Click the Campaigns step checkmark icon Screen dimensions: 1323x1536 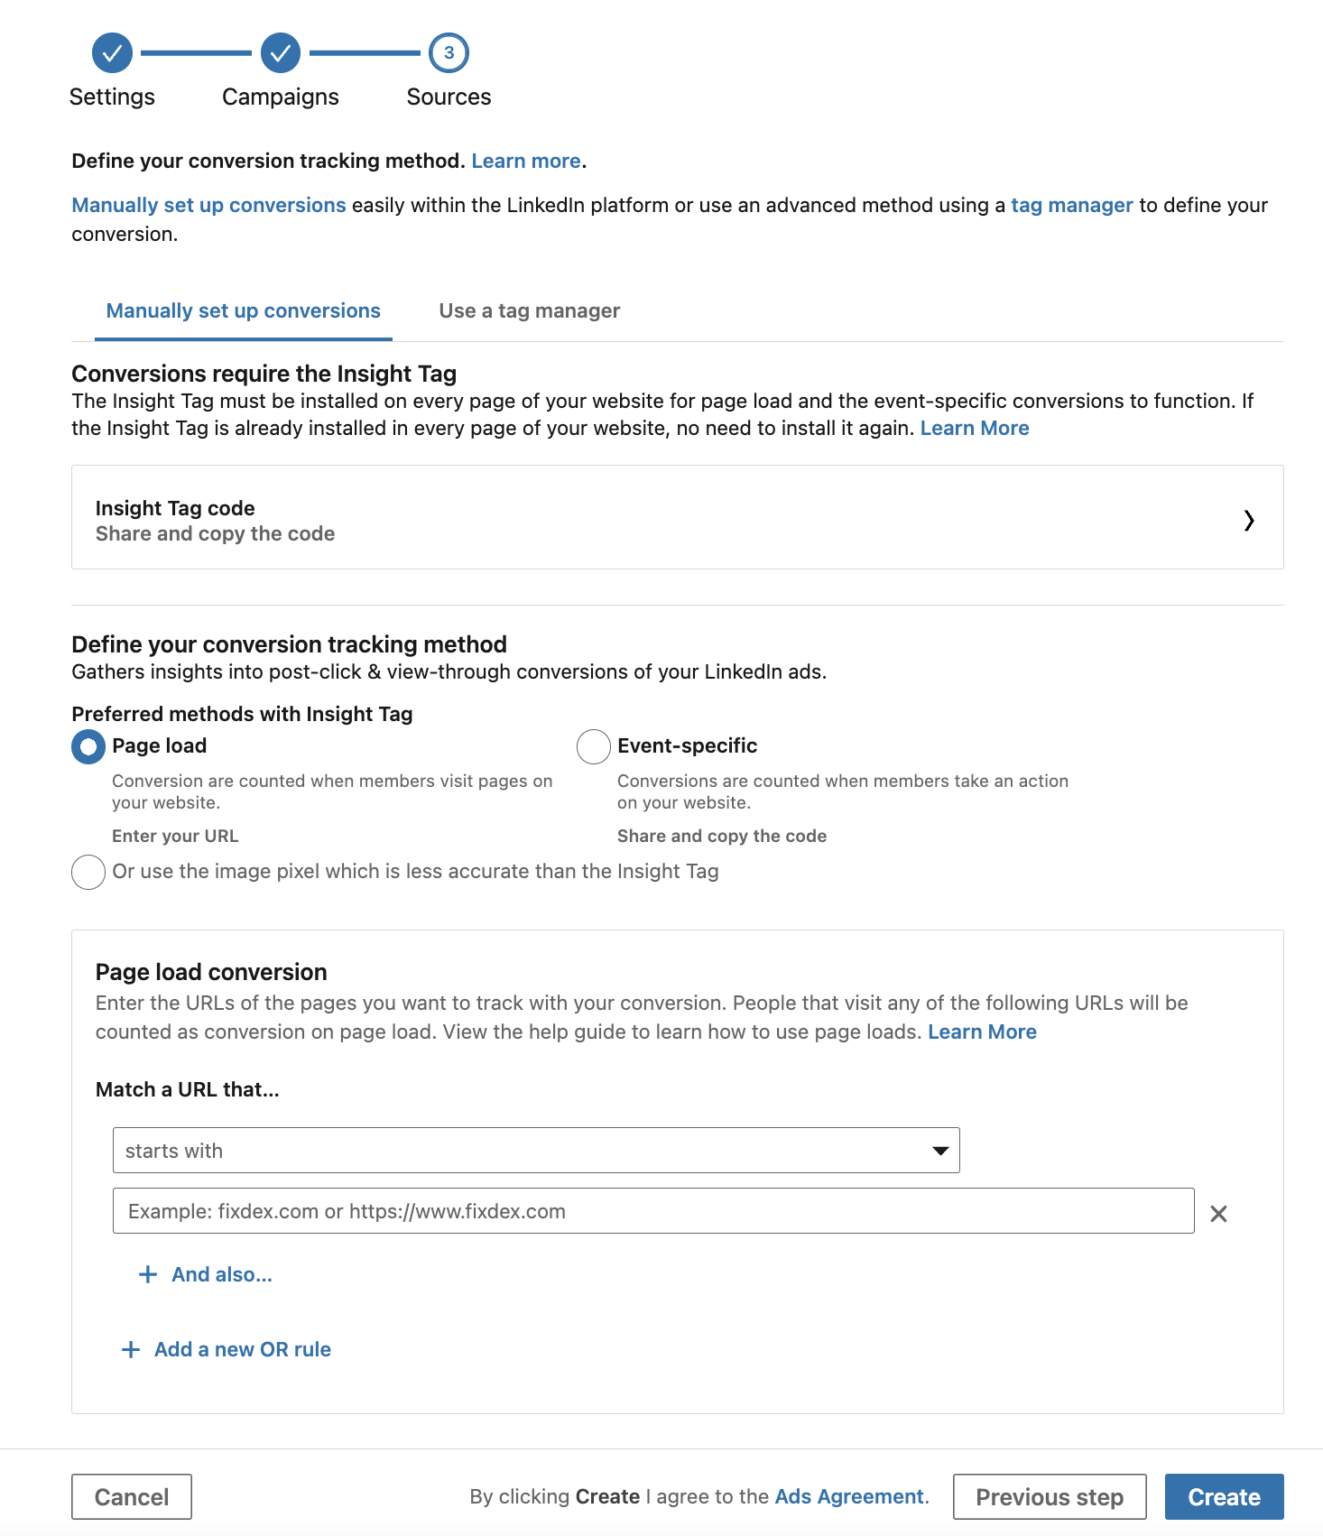click(x=279, y=53)
